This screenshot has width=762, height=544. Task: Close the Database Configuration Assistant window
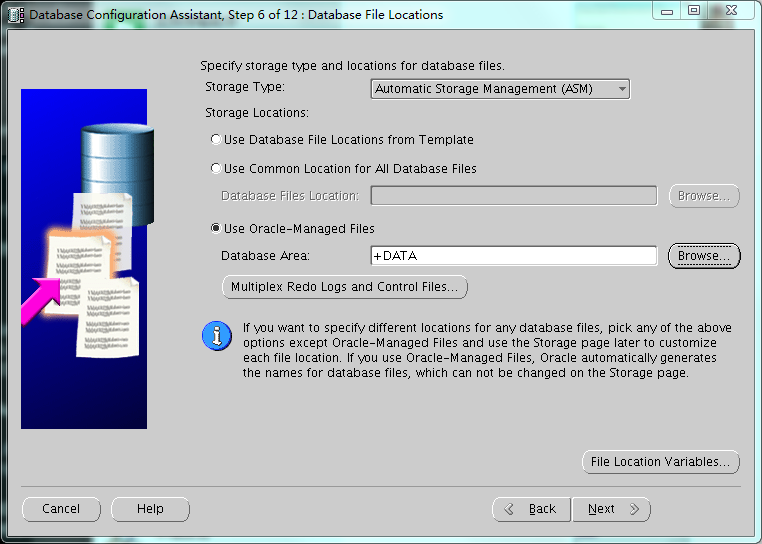(x=731, y=11)
